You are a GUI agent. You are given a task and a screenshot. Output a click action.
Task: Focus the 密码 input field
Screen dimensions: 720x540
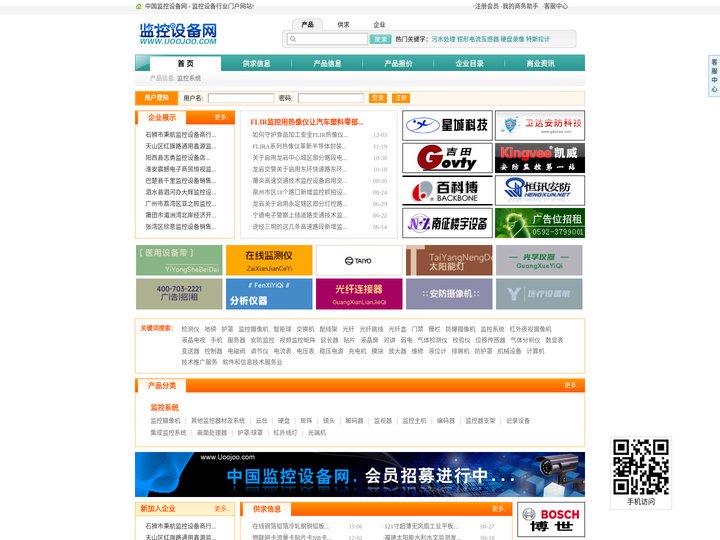click(x=331, y=98)
